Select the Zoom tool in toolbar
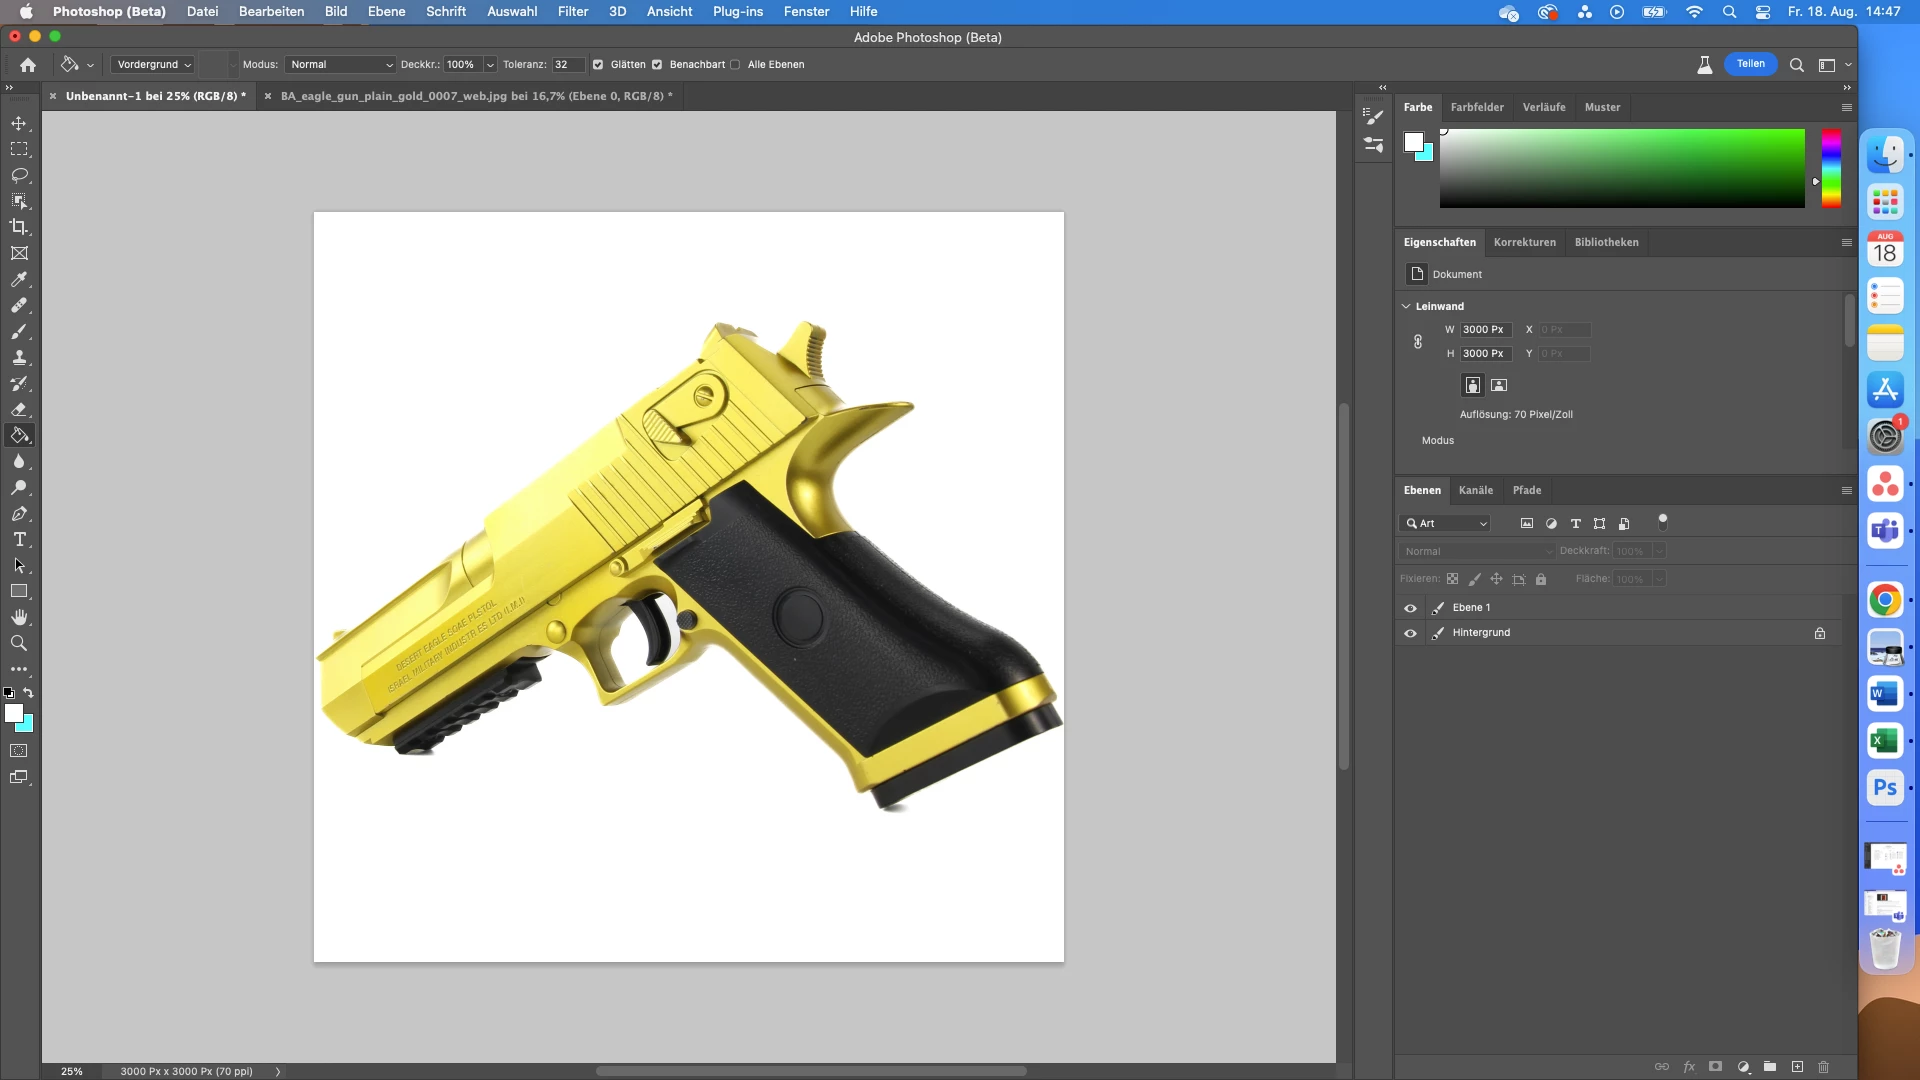Viewport: 1920px width, 1080px height. click(x=19, y=644)
